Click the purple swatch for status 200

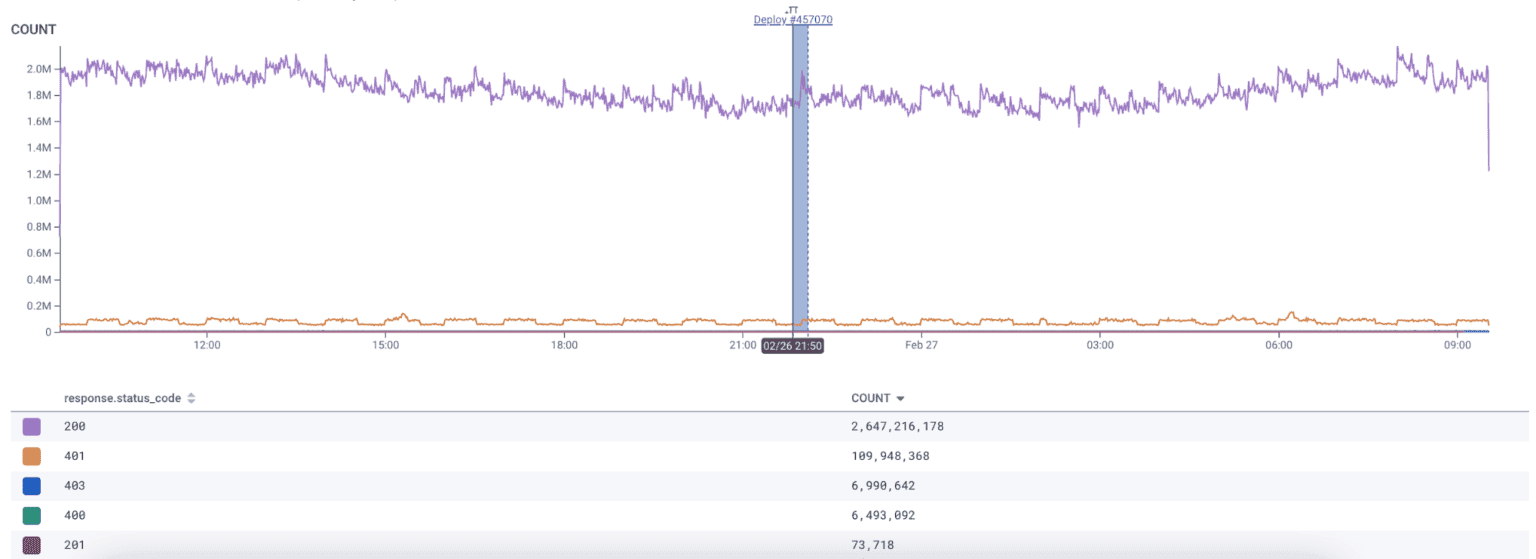[32, 427]
